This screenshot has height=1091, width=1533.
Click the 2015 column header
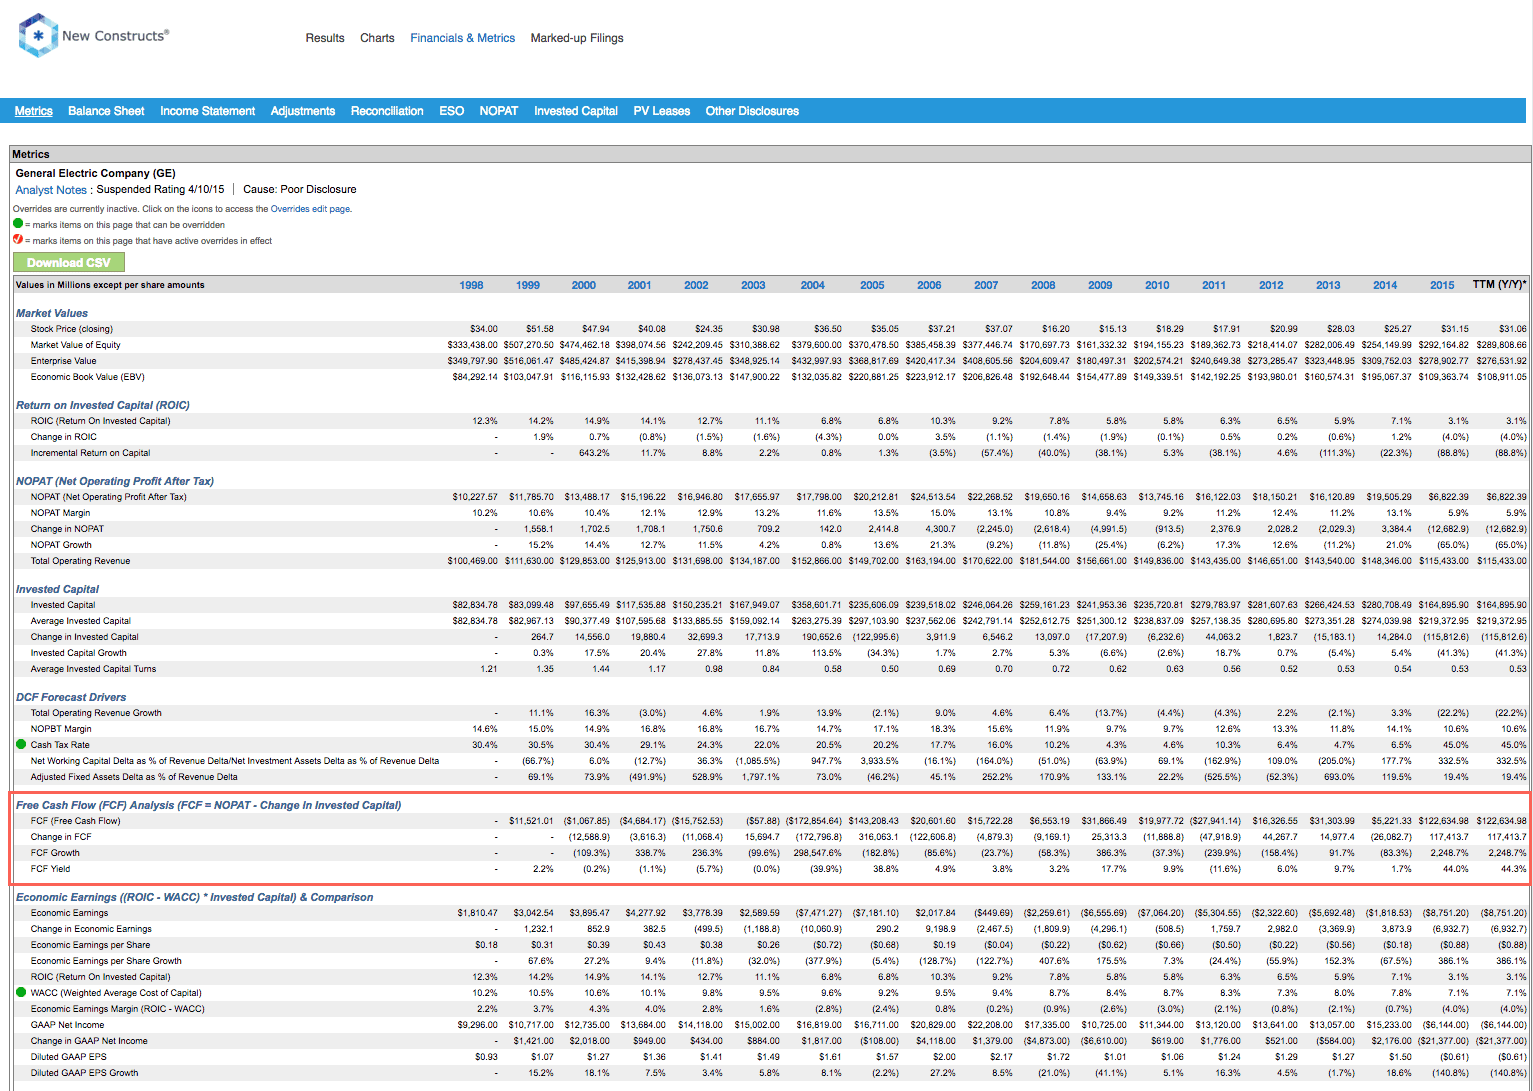1442,285
